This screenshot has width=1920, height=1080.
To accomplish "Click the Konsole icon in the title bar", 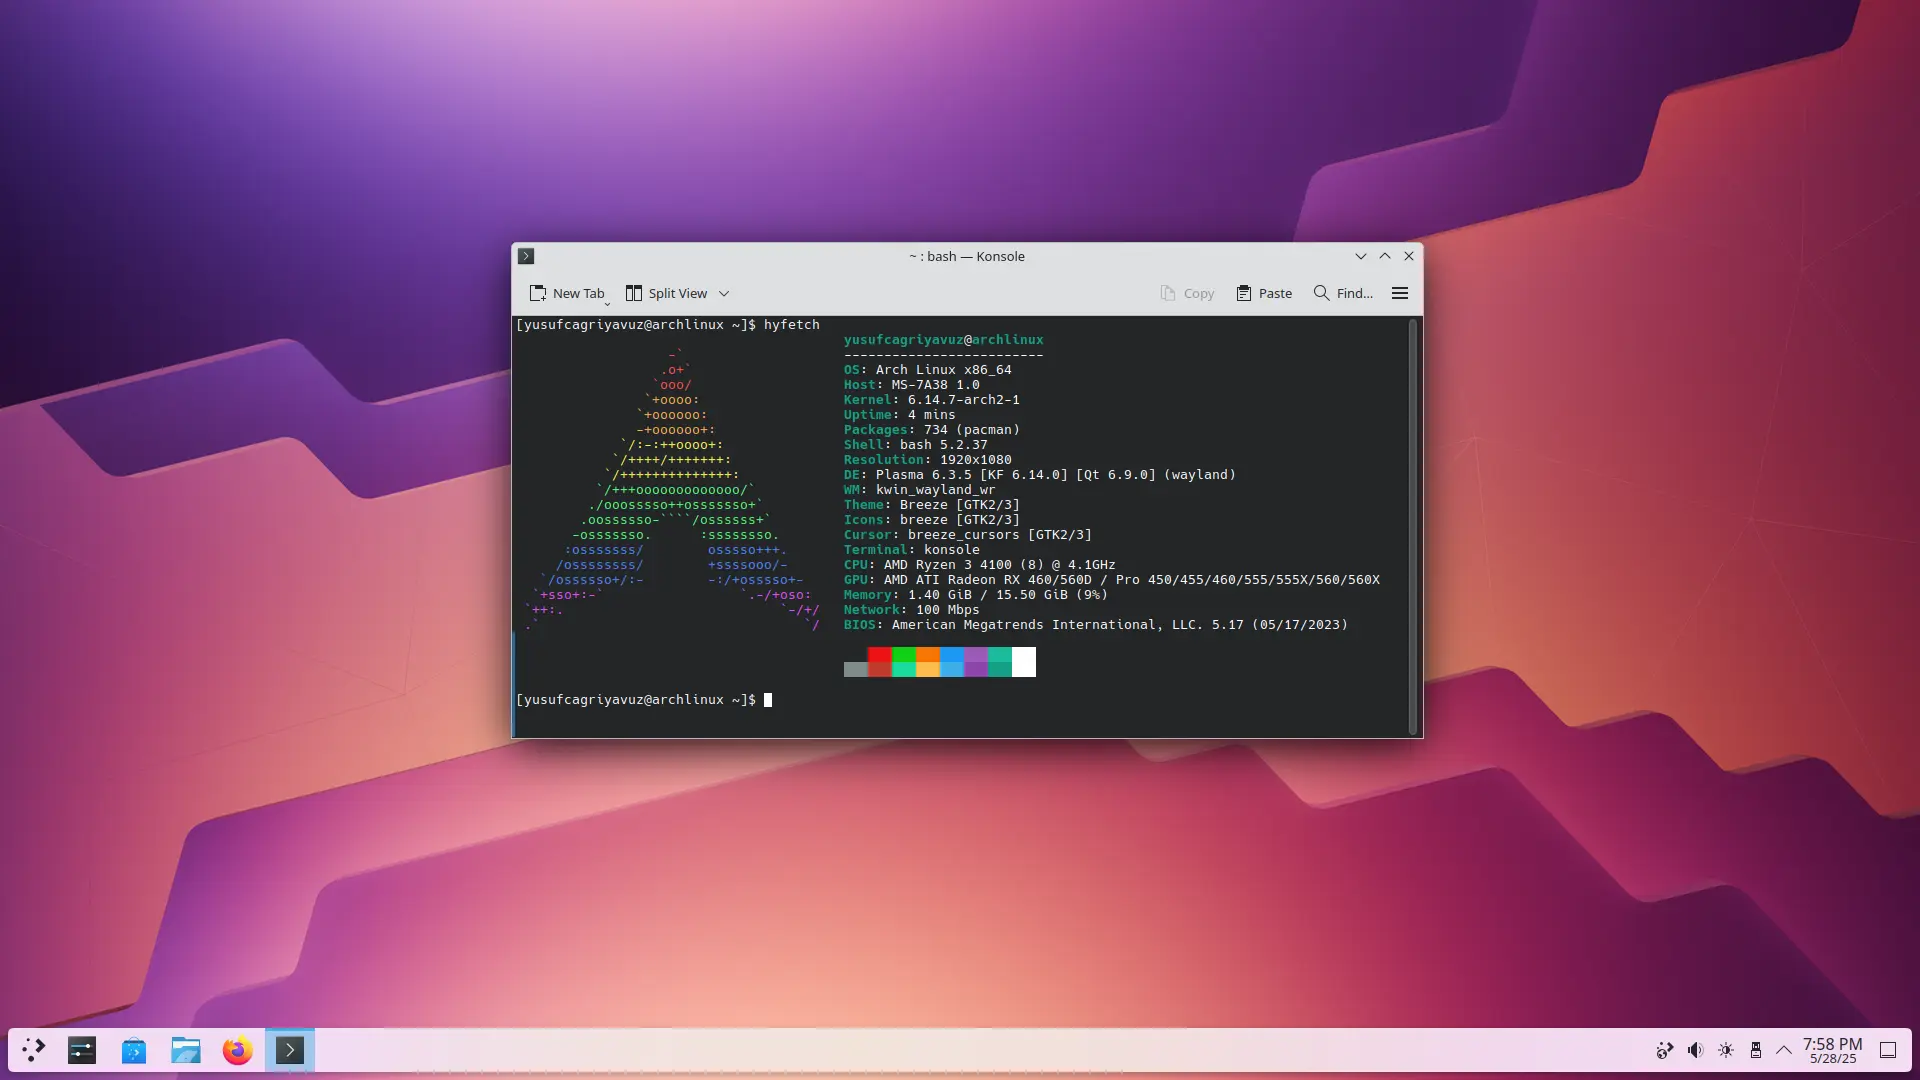I will point(526,256).
